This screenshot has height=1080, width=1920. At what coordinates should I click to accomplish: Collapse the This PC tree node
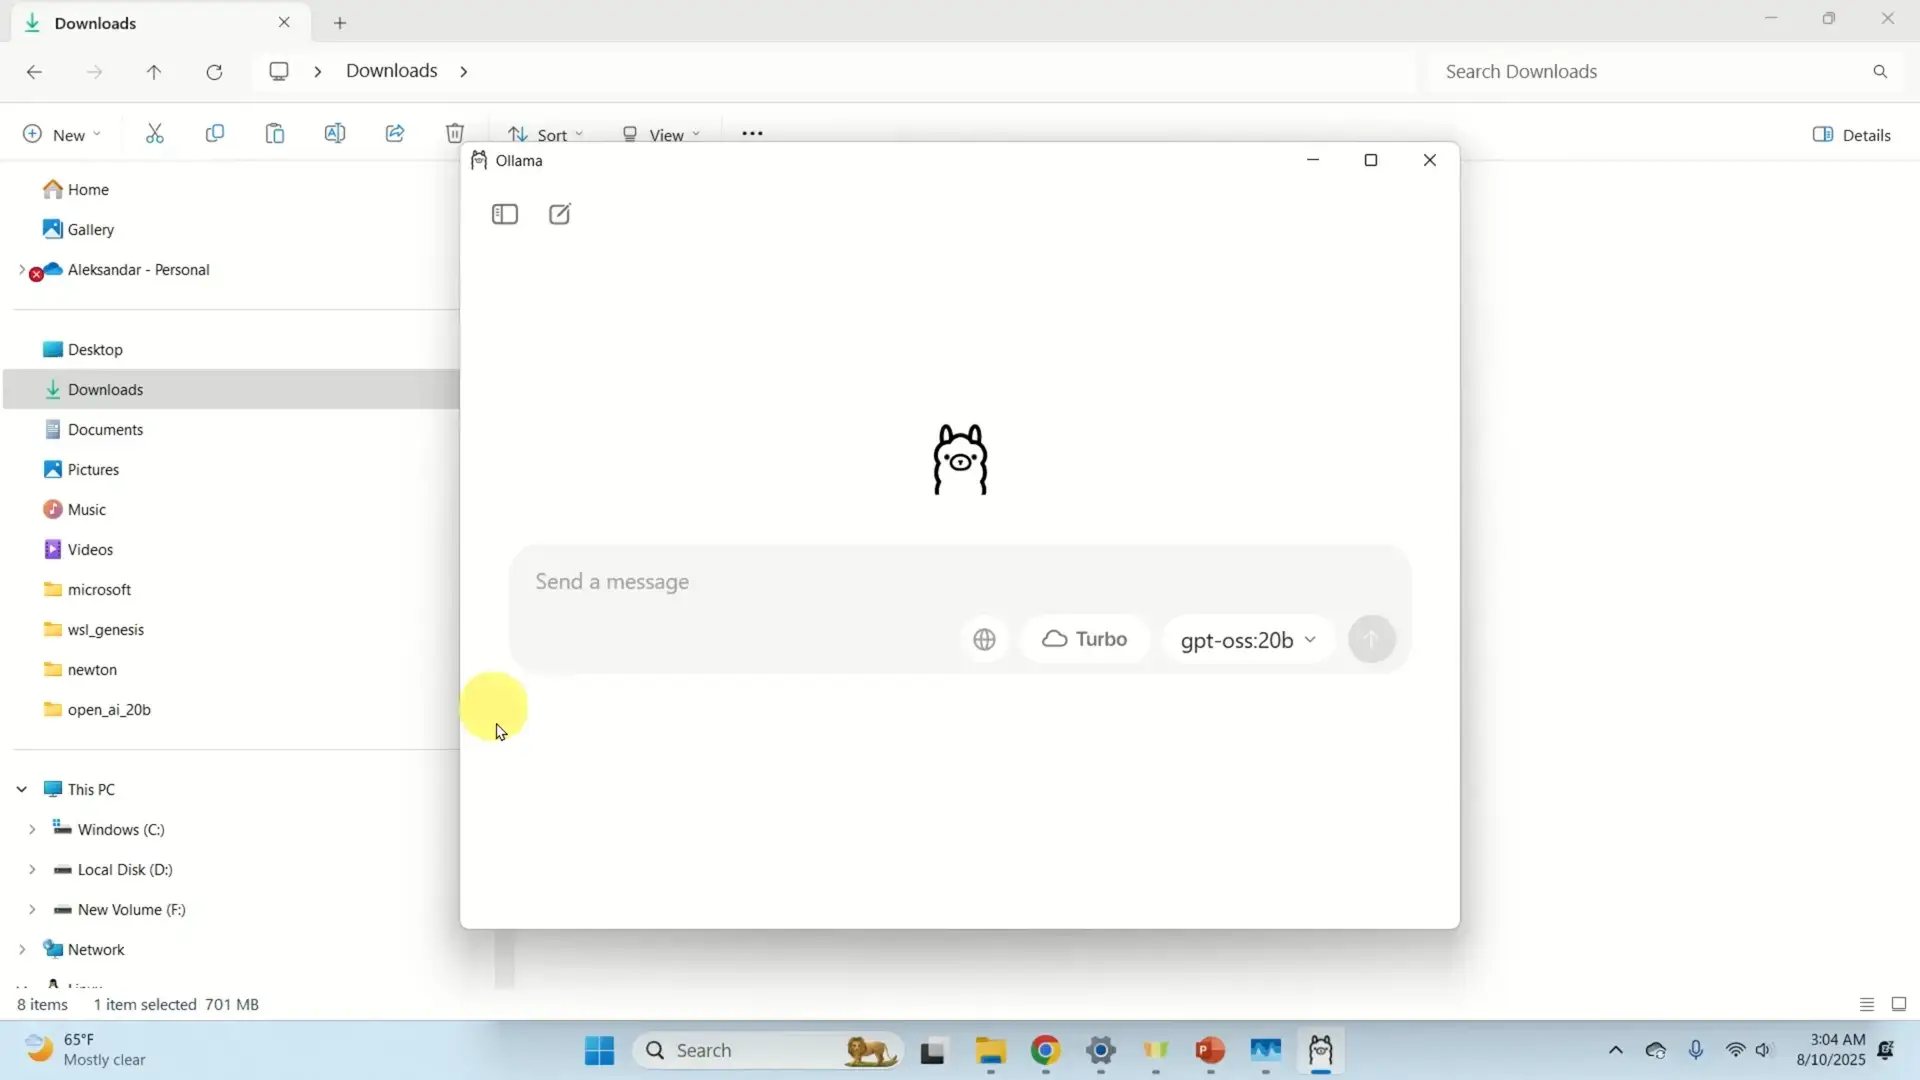(22, 789)
